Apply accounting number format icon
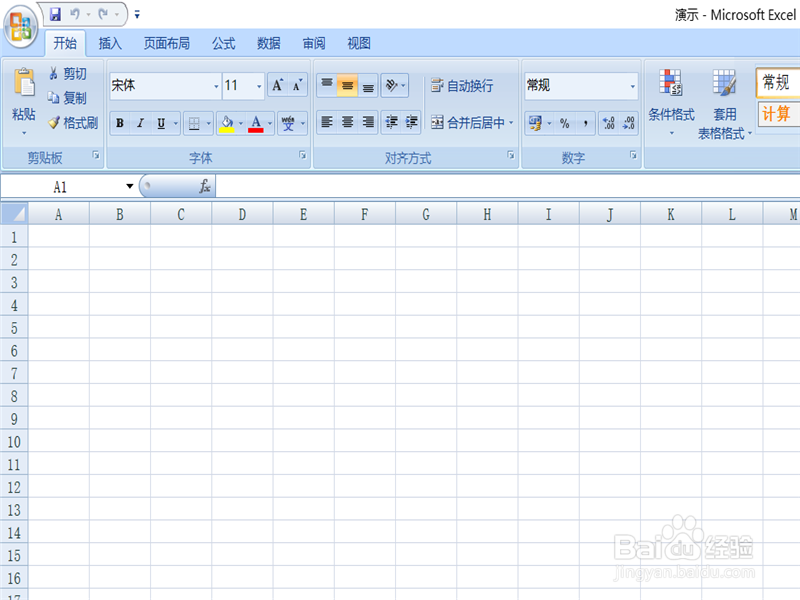This screenshot has height=600, width=800. click(535, 123)
